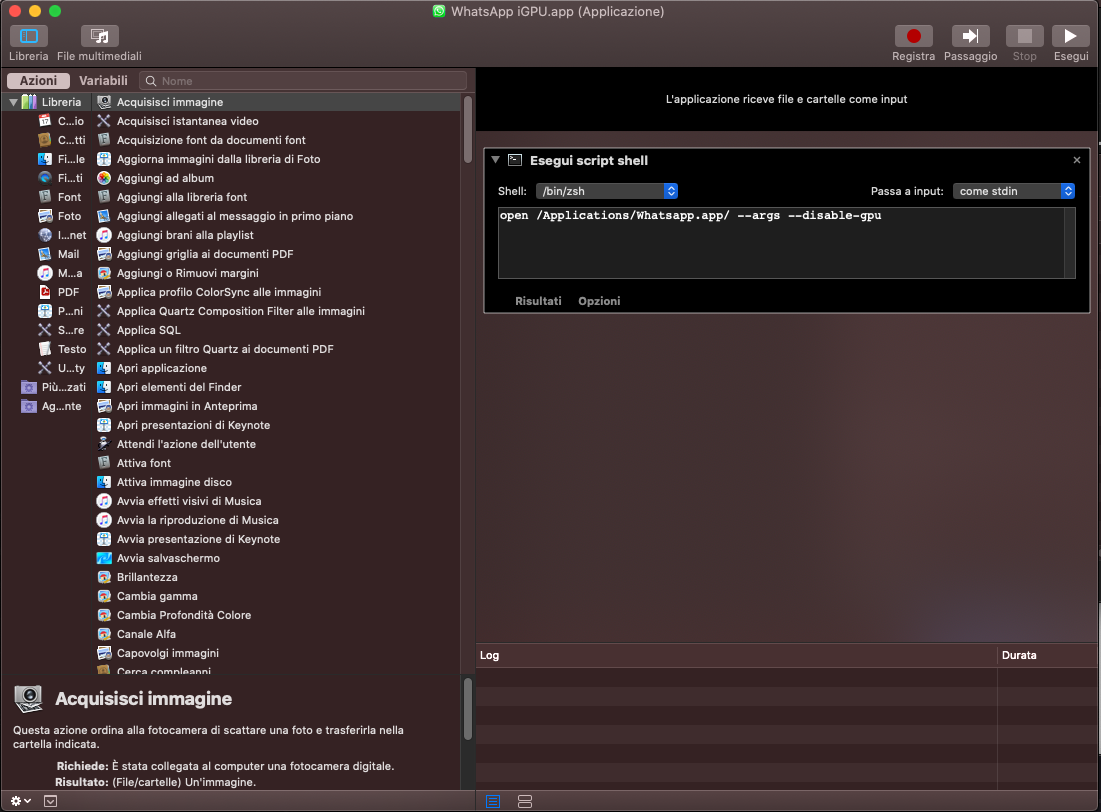Click the description panel scrollbar

(468, 708)
